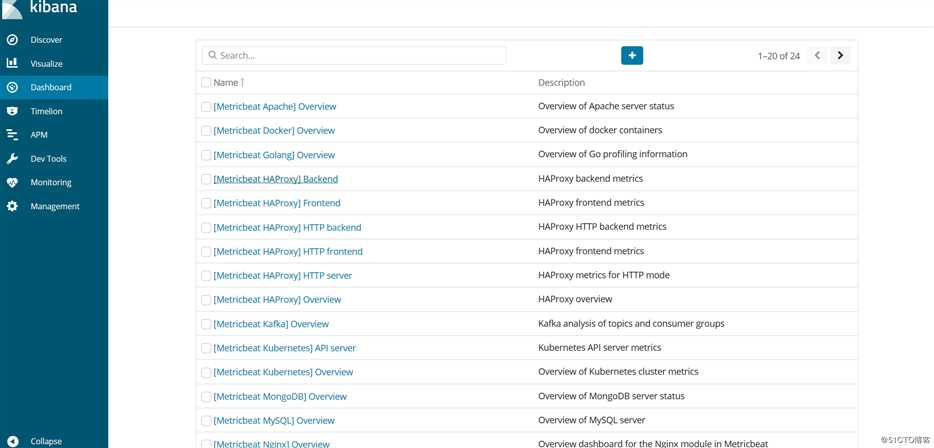
Task: Sort by Name column header
Action: 229,82
